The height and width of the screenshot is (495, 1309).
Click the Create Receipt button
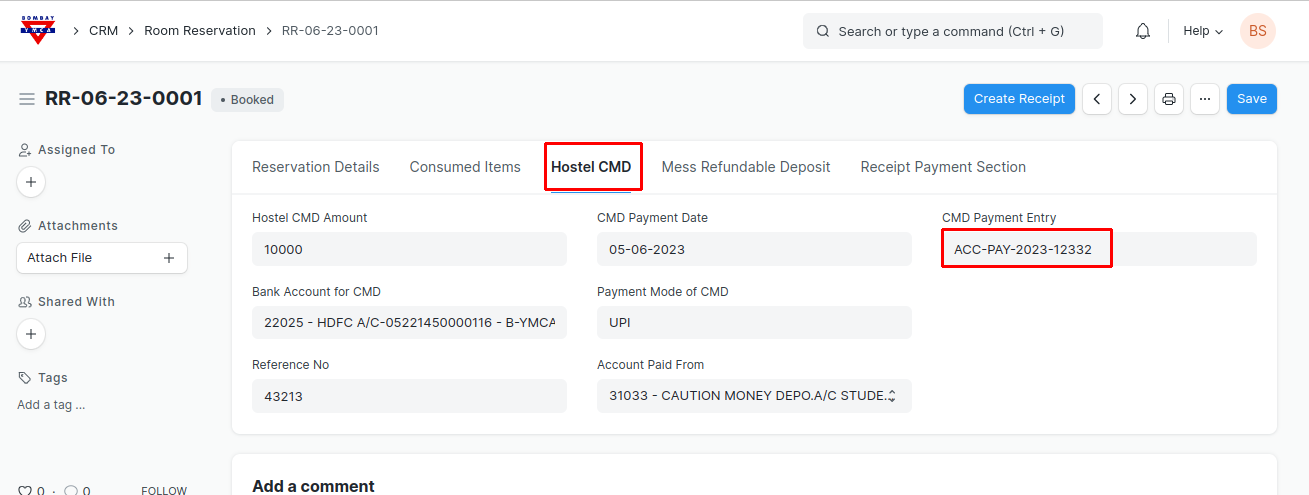click(1019, 99)
